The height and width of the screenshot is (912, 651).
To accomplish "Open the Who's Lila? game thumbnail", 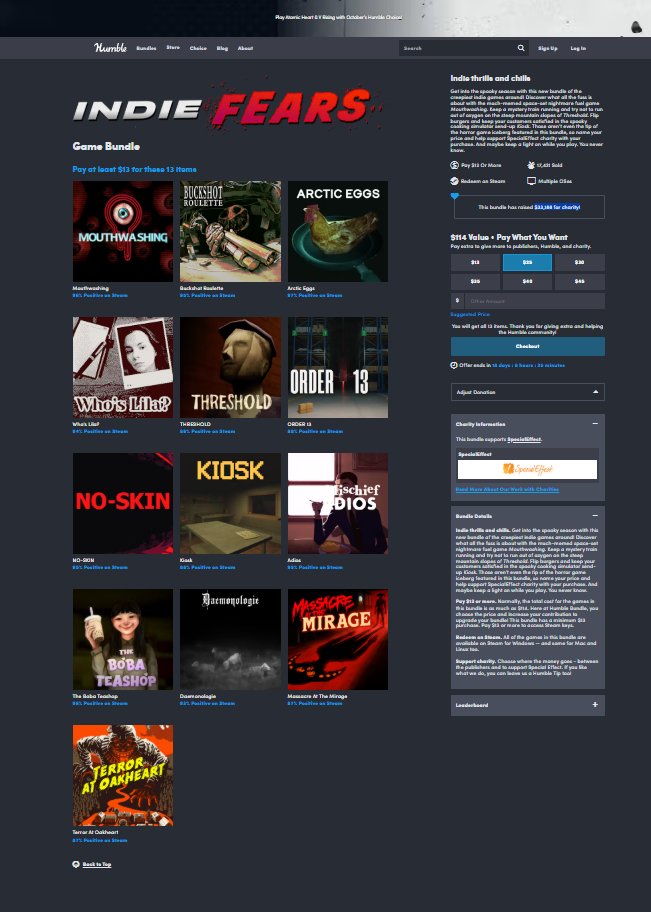I will click(123, 367).
